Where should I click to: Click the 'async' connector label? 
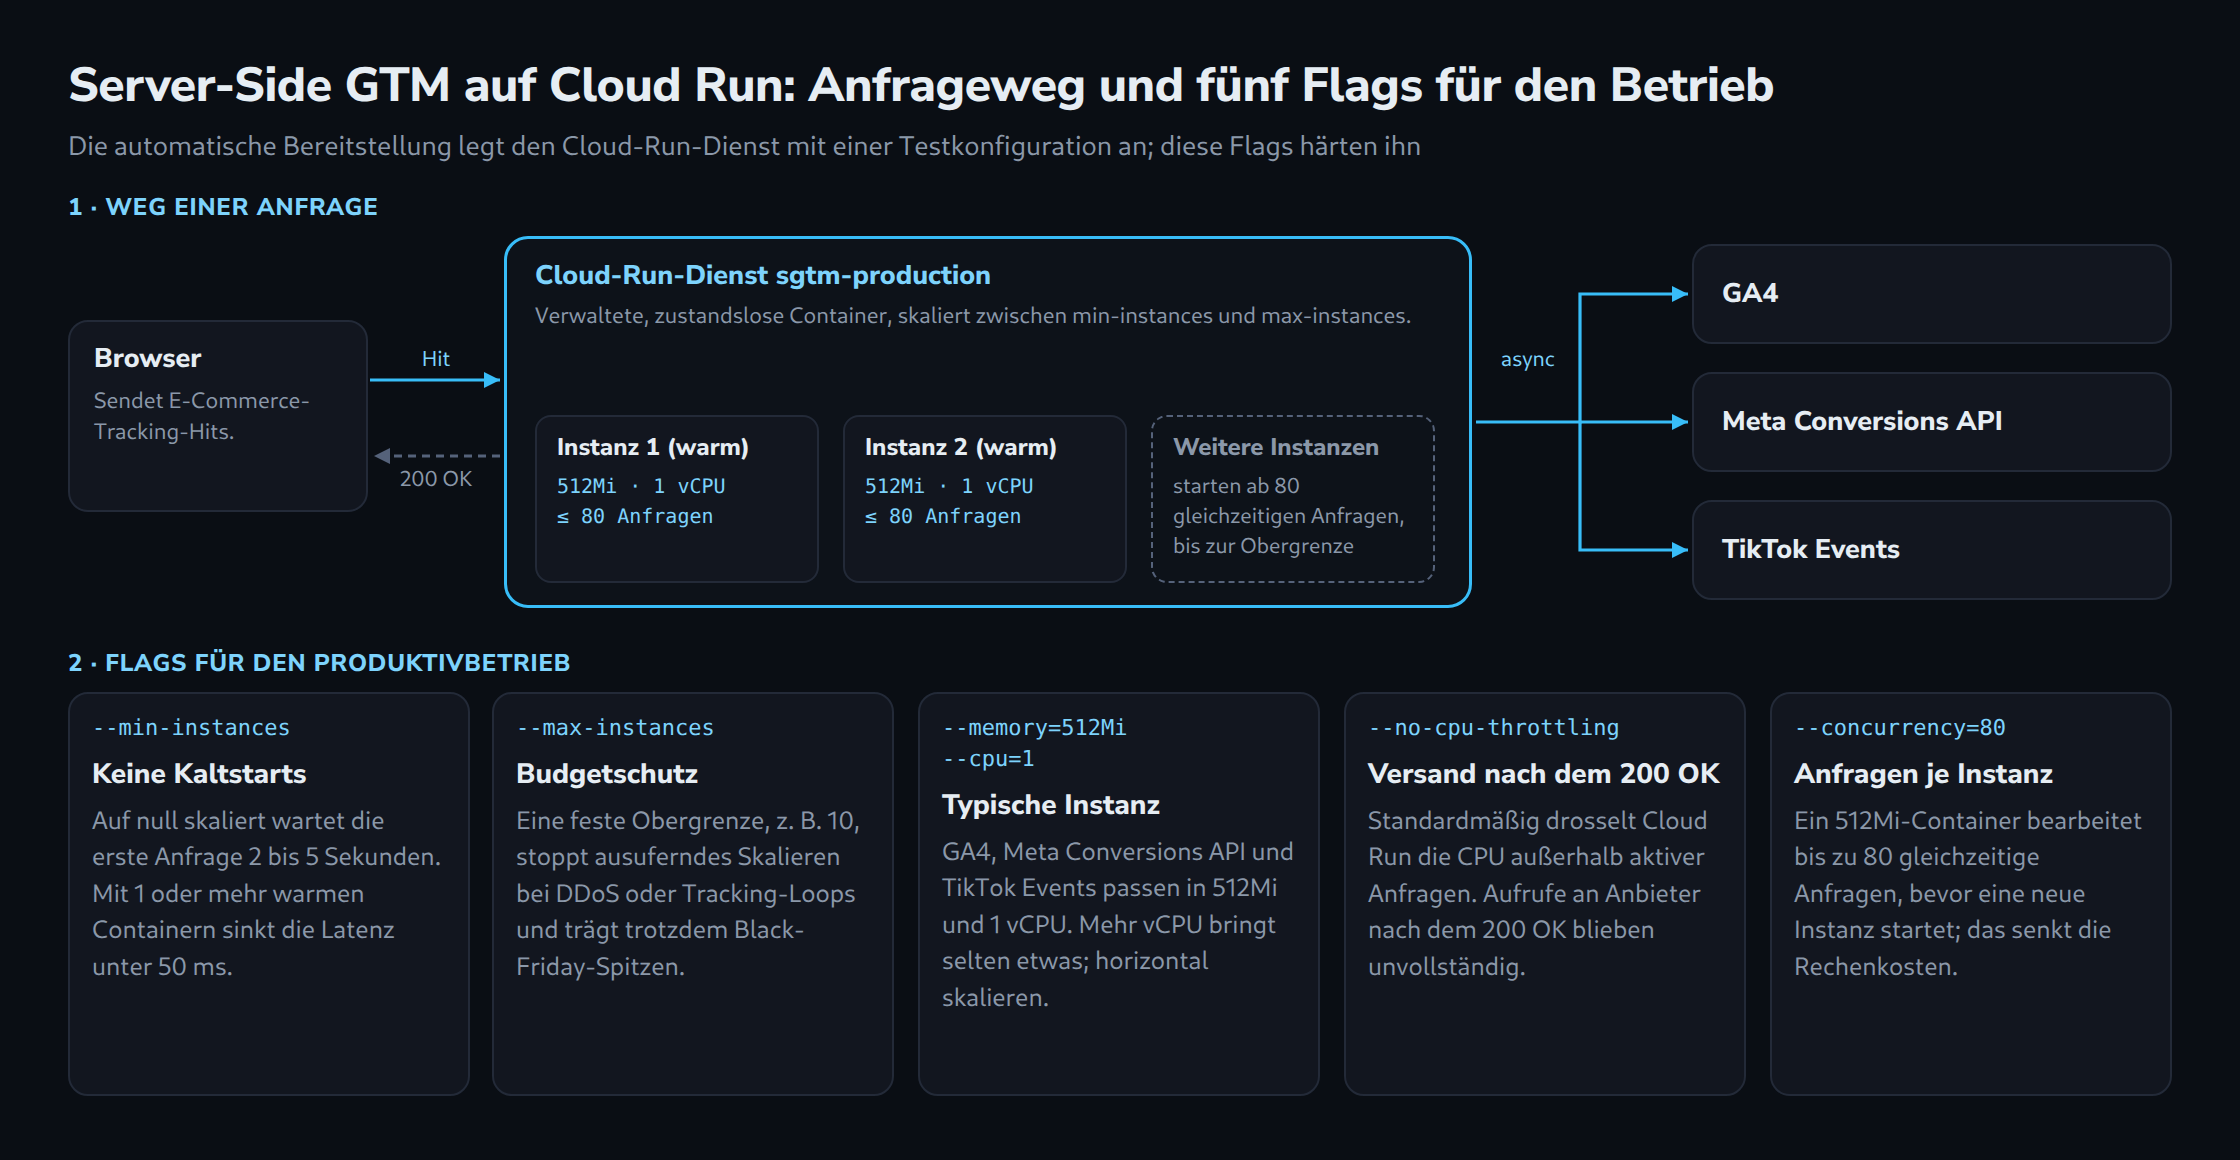pyautogui.click(x=1527, y=359)
